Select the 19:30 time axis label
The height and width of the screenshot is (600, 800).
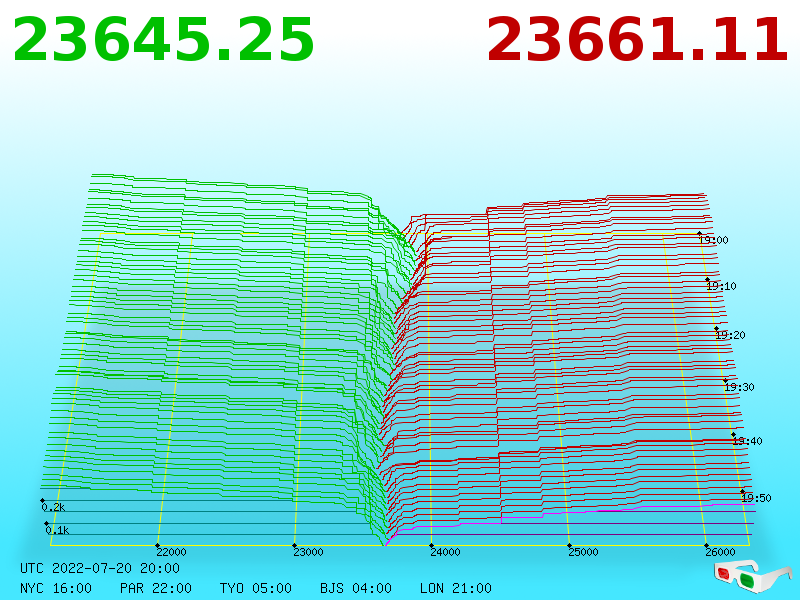coord(739,387)
